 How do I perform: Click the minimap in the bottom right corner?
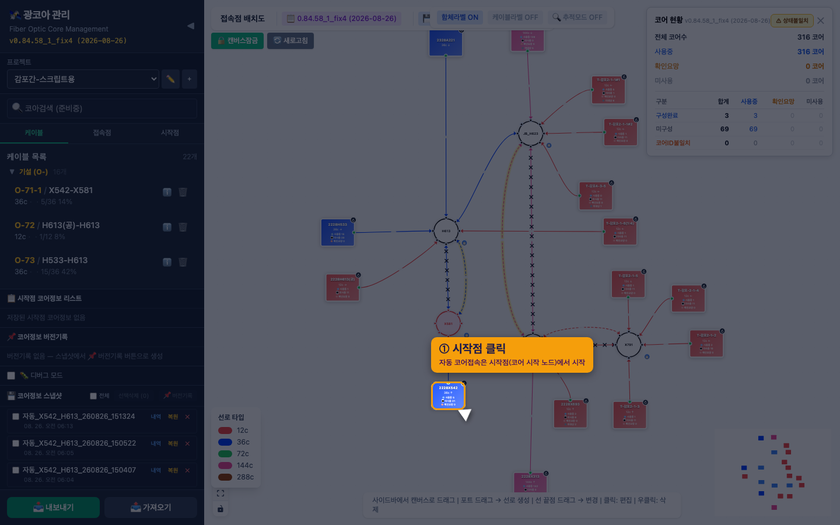point(774,471)
